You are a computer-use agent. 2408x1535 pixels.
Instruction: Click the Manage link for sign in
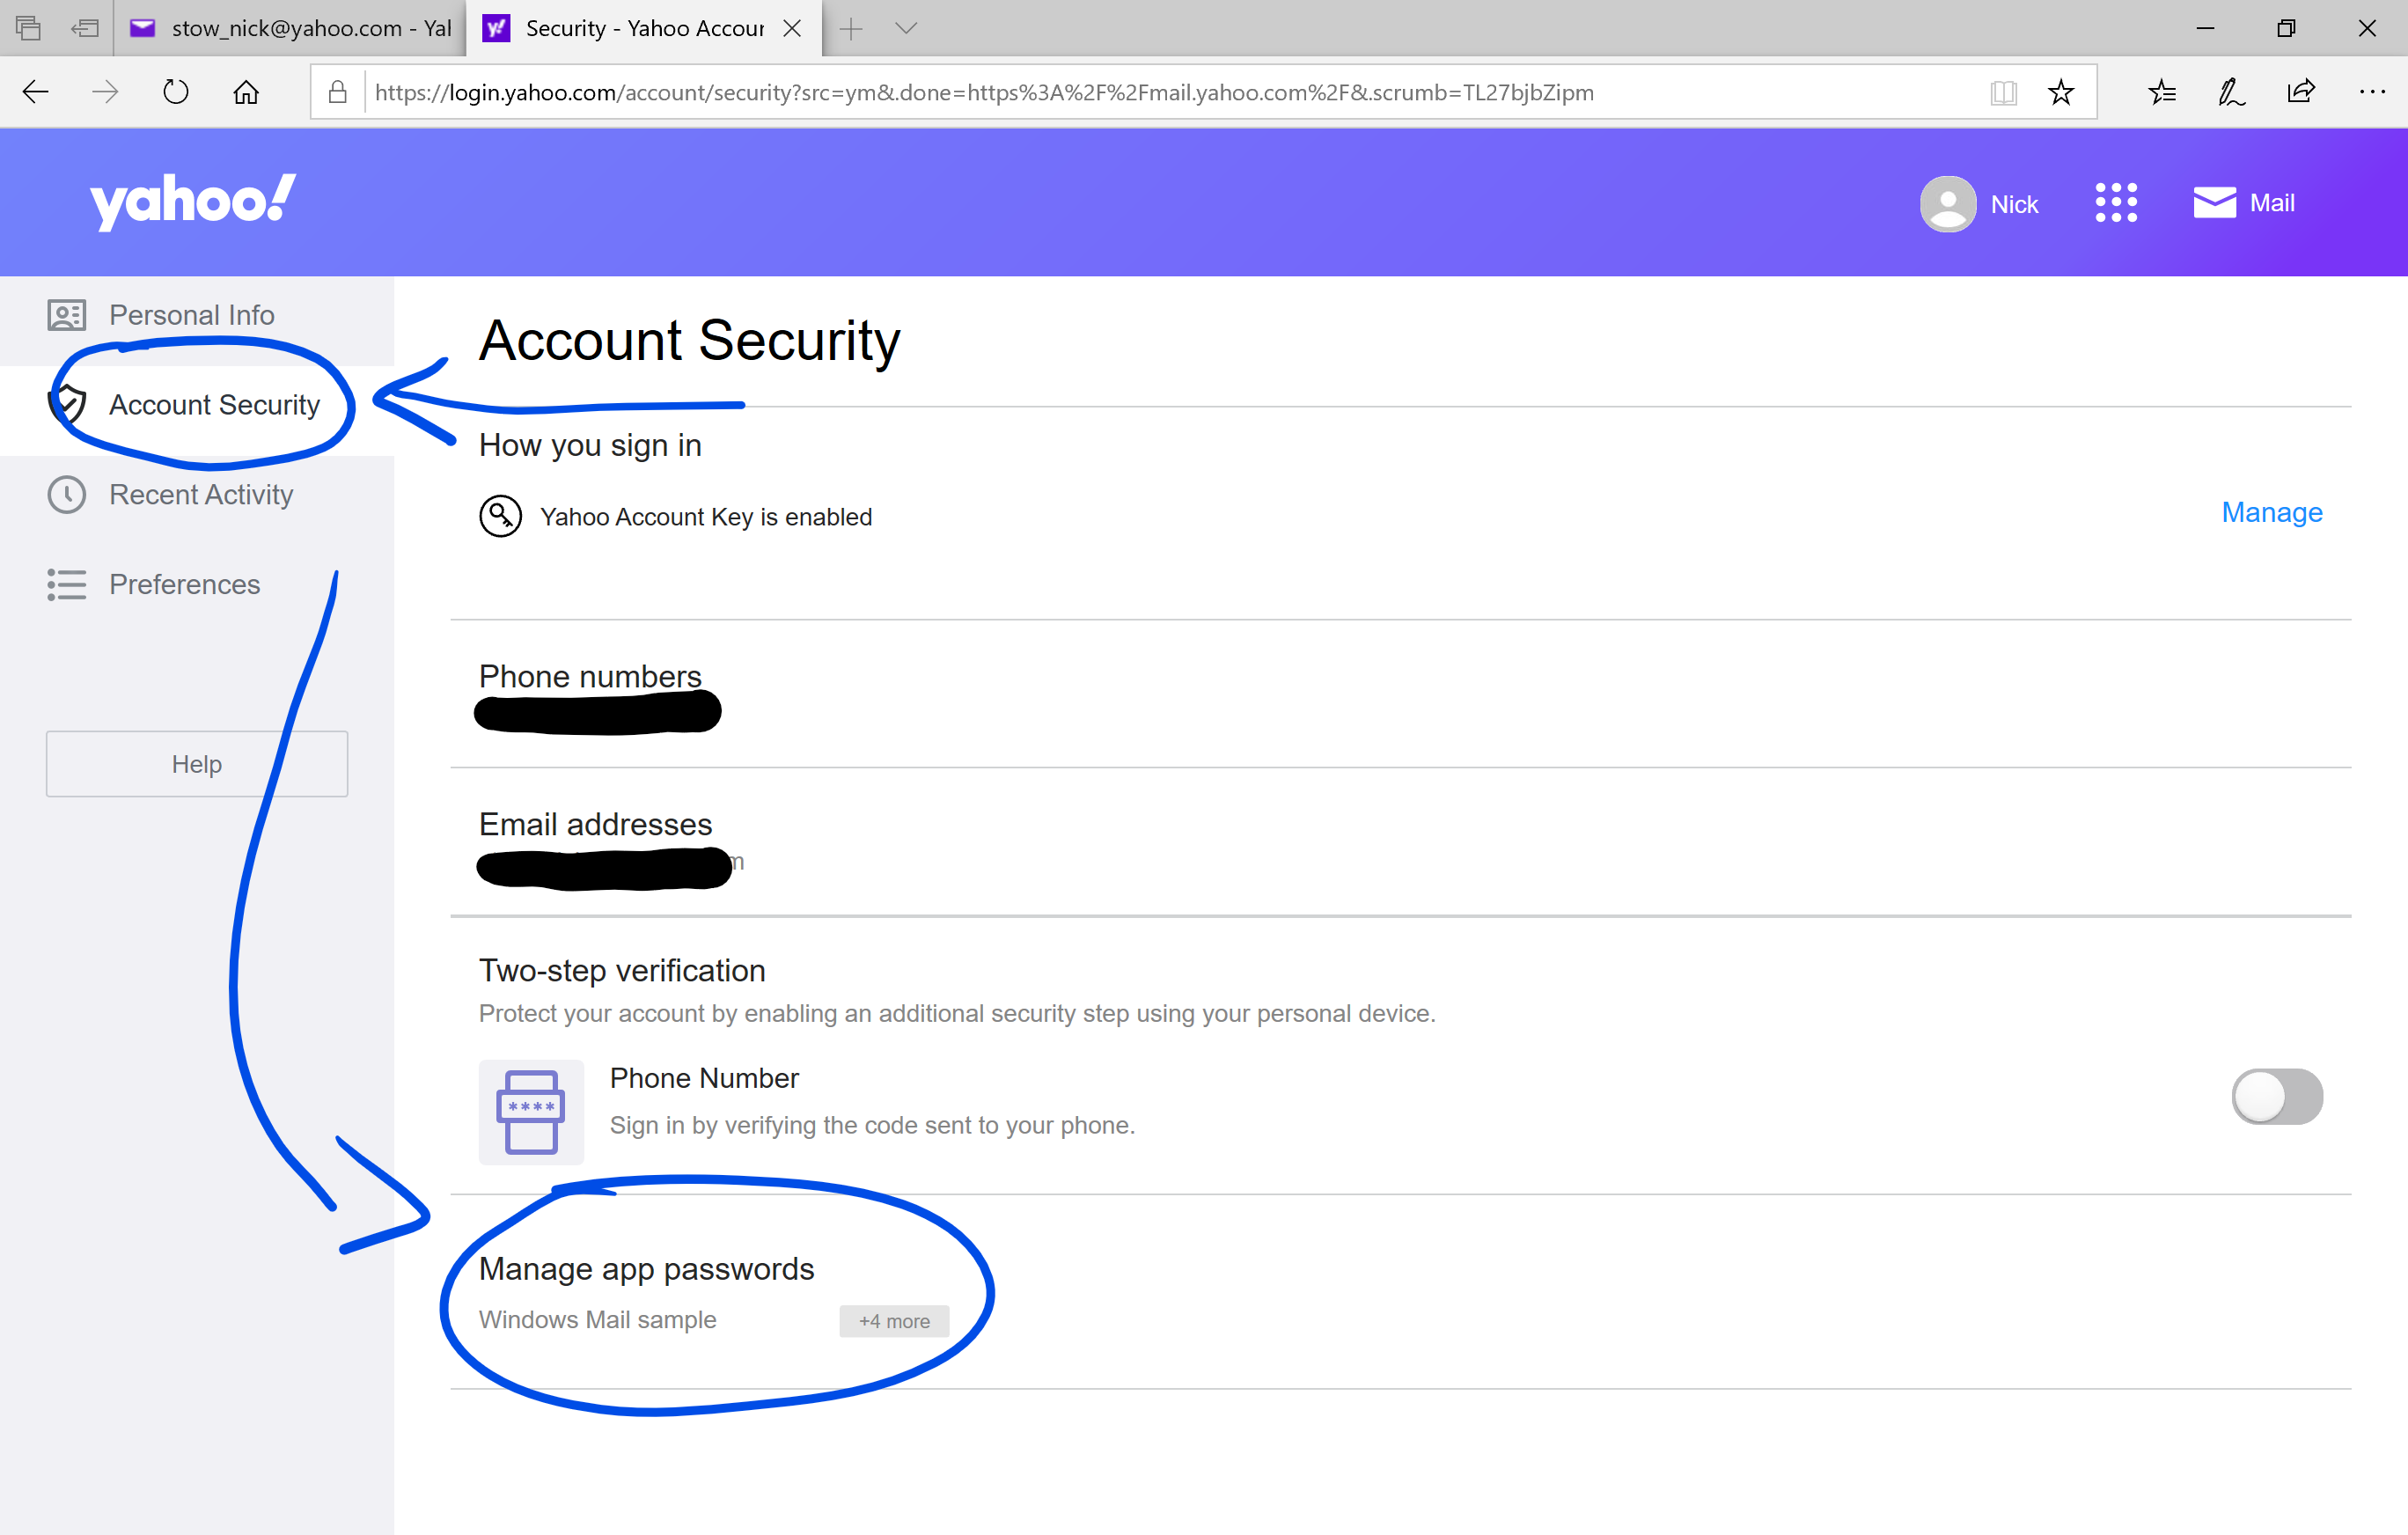[2271, 512]
